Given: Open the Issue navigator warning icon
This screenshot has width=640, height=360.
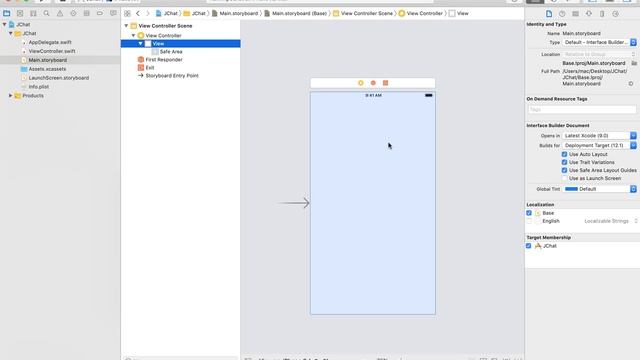Looking at the screenshot, I should point(60,13).
